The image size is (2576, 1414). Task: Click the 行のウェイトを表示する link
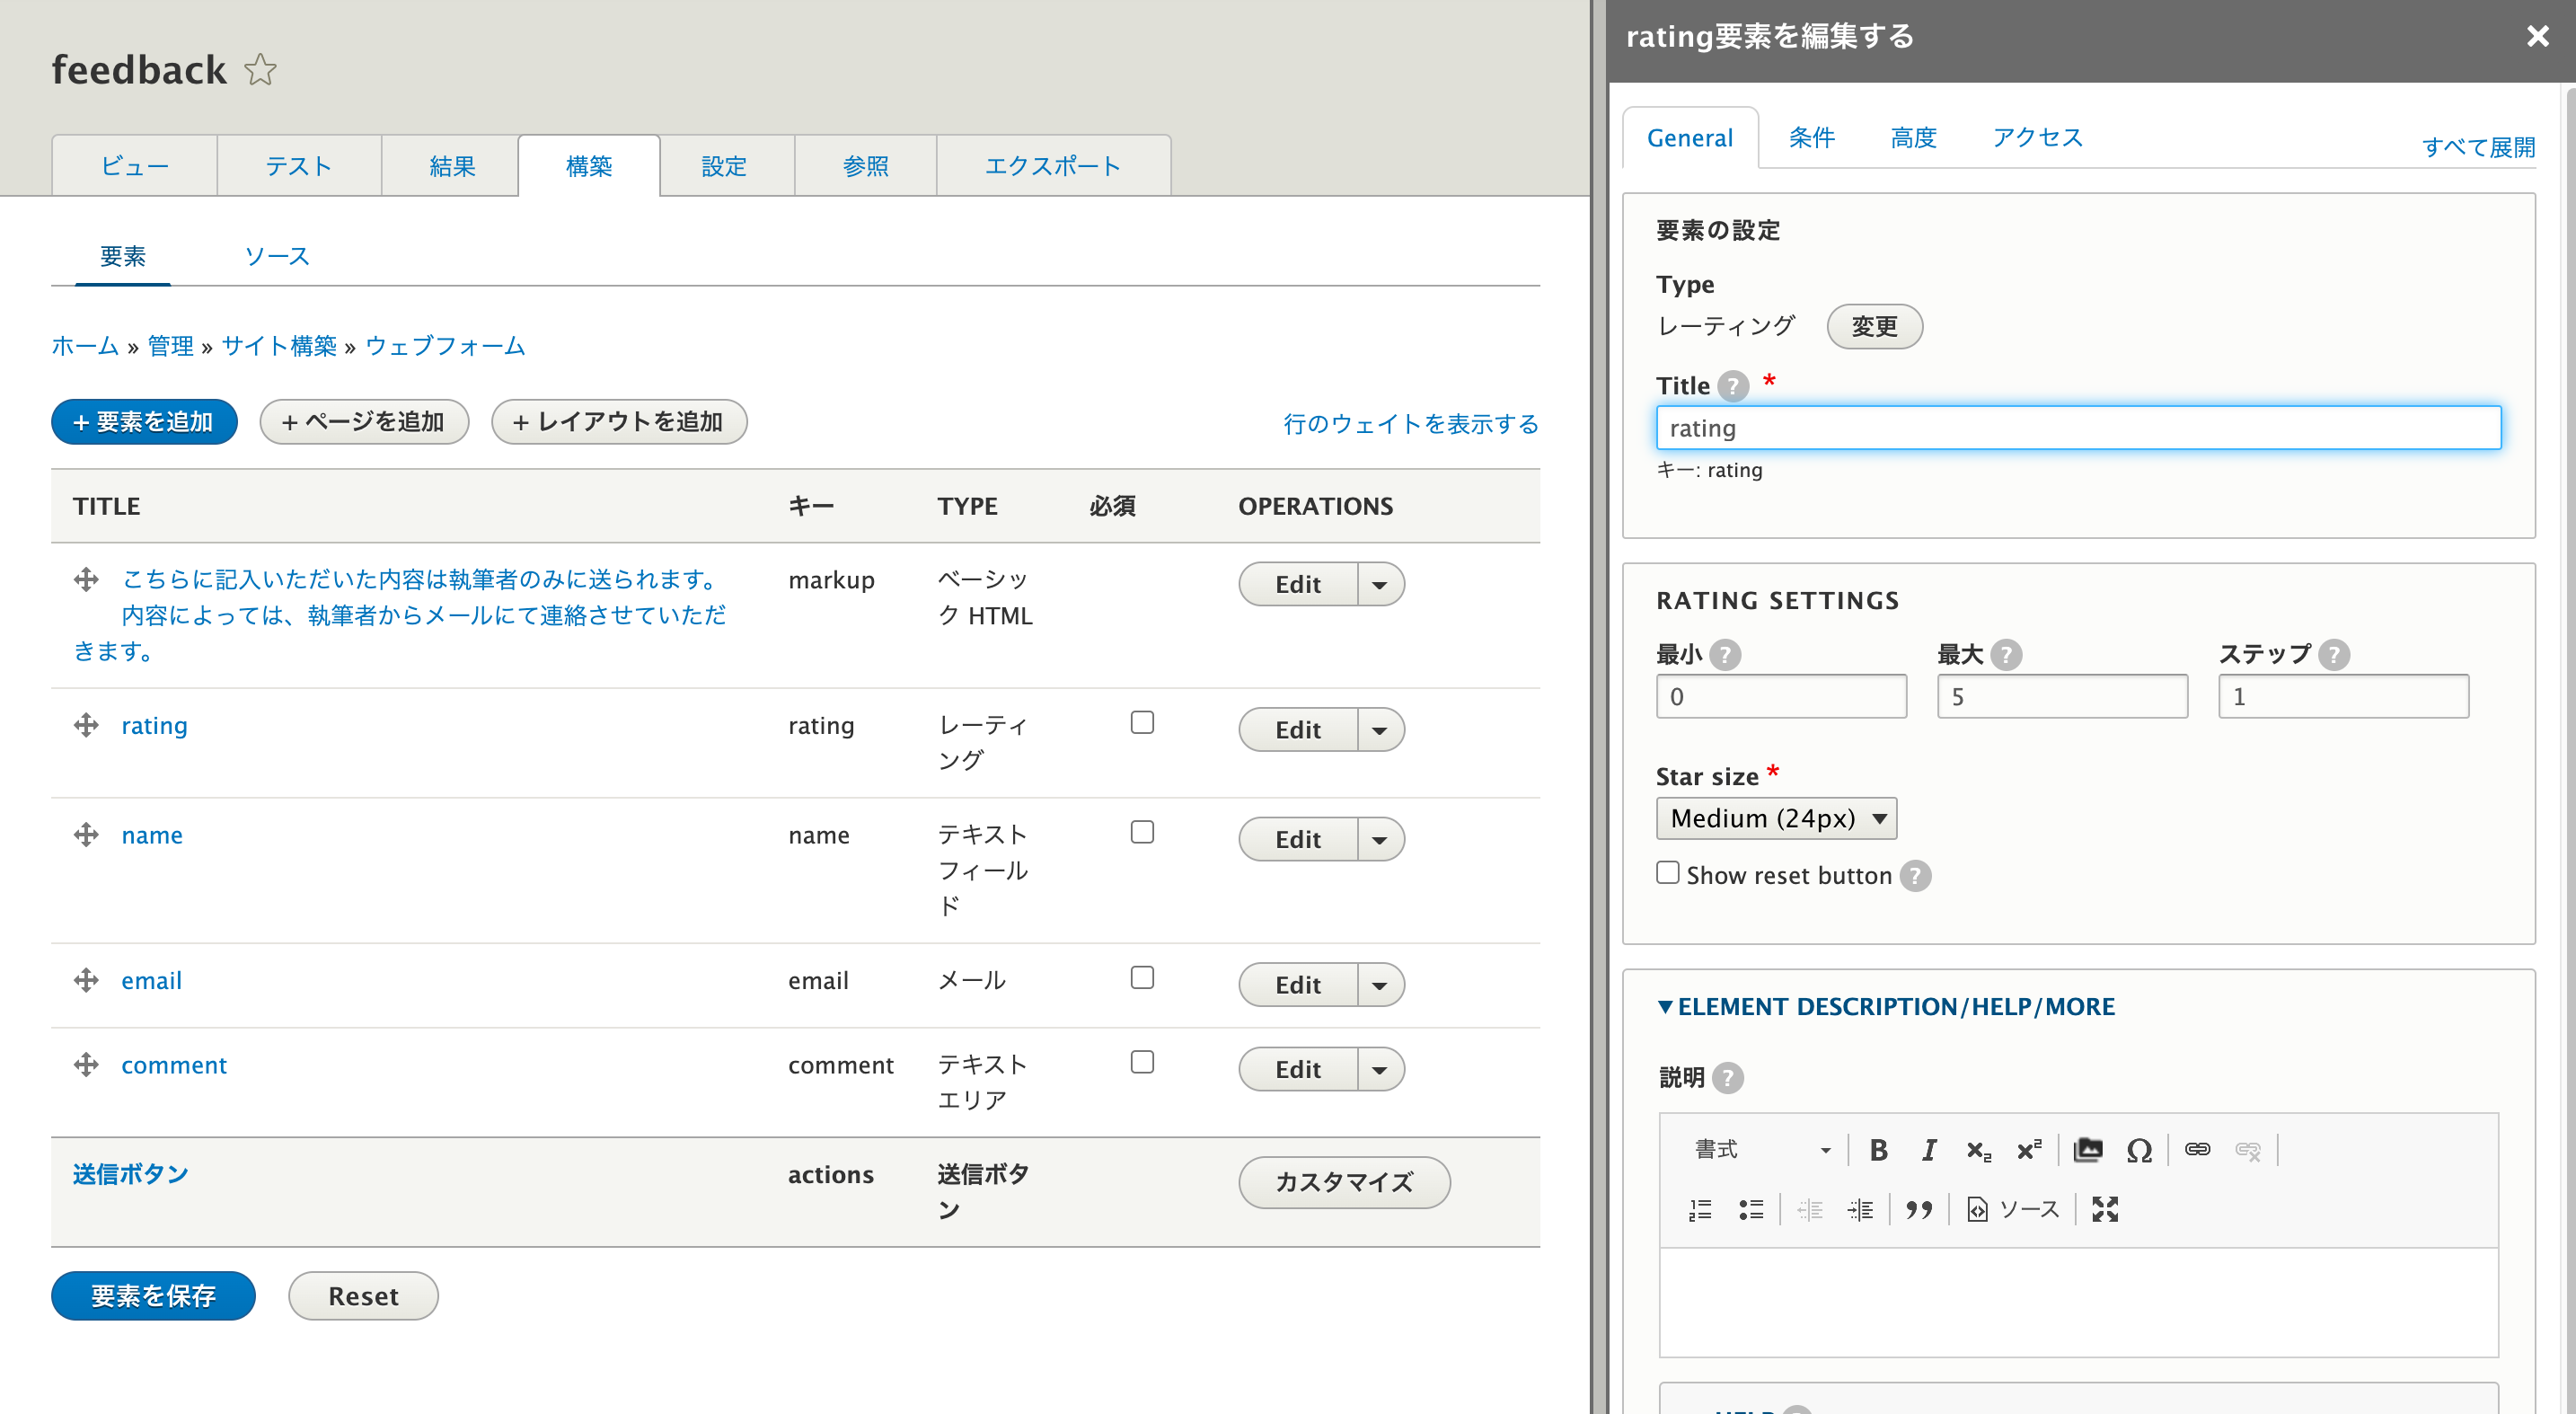(x=1411, y=424)
